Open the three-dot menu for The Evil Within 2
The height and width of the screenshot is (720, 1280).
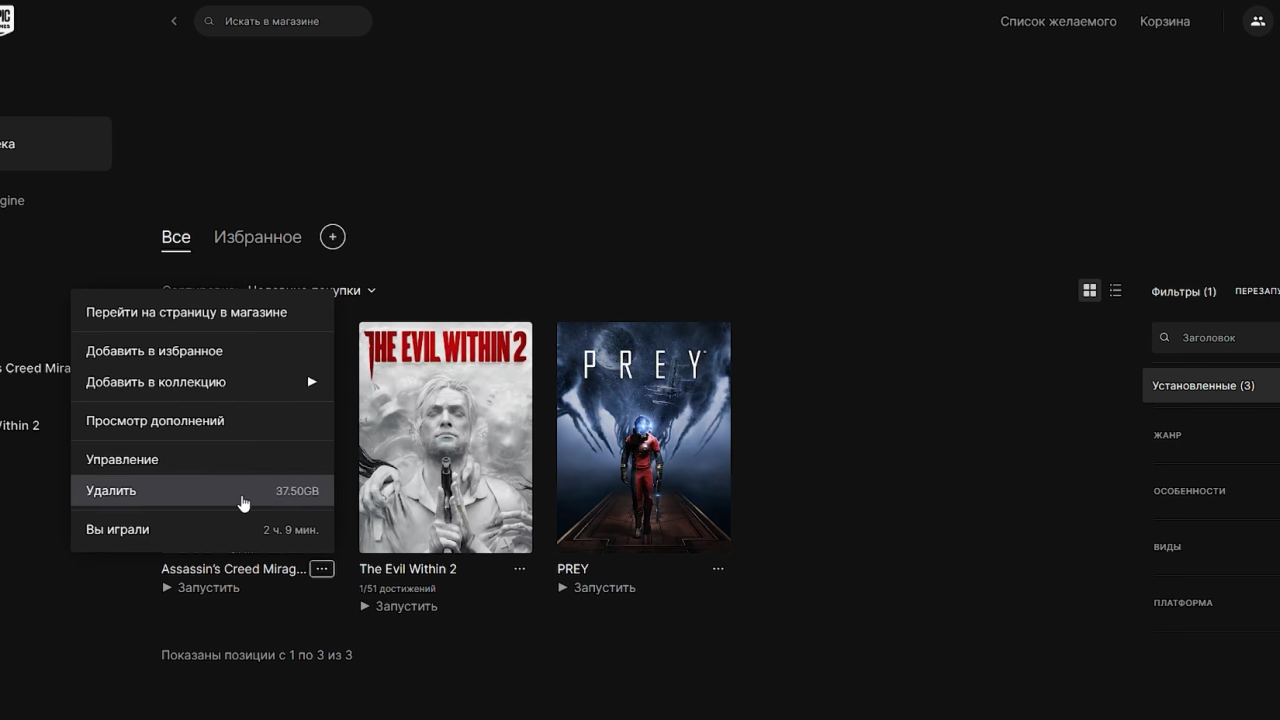point(520,569)
